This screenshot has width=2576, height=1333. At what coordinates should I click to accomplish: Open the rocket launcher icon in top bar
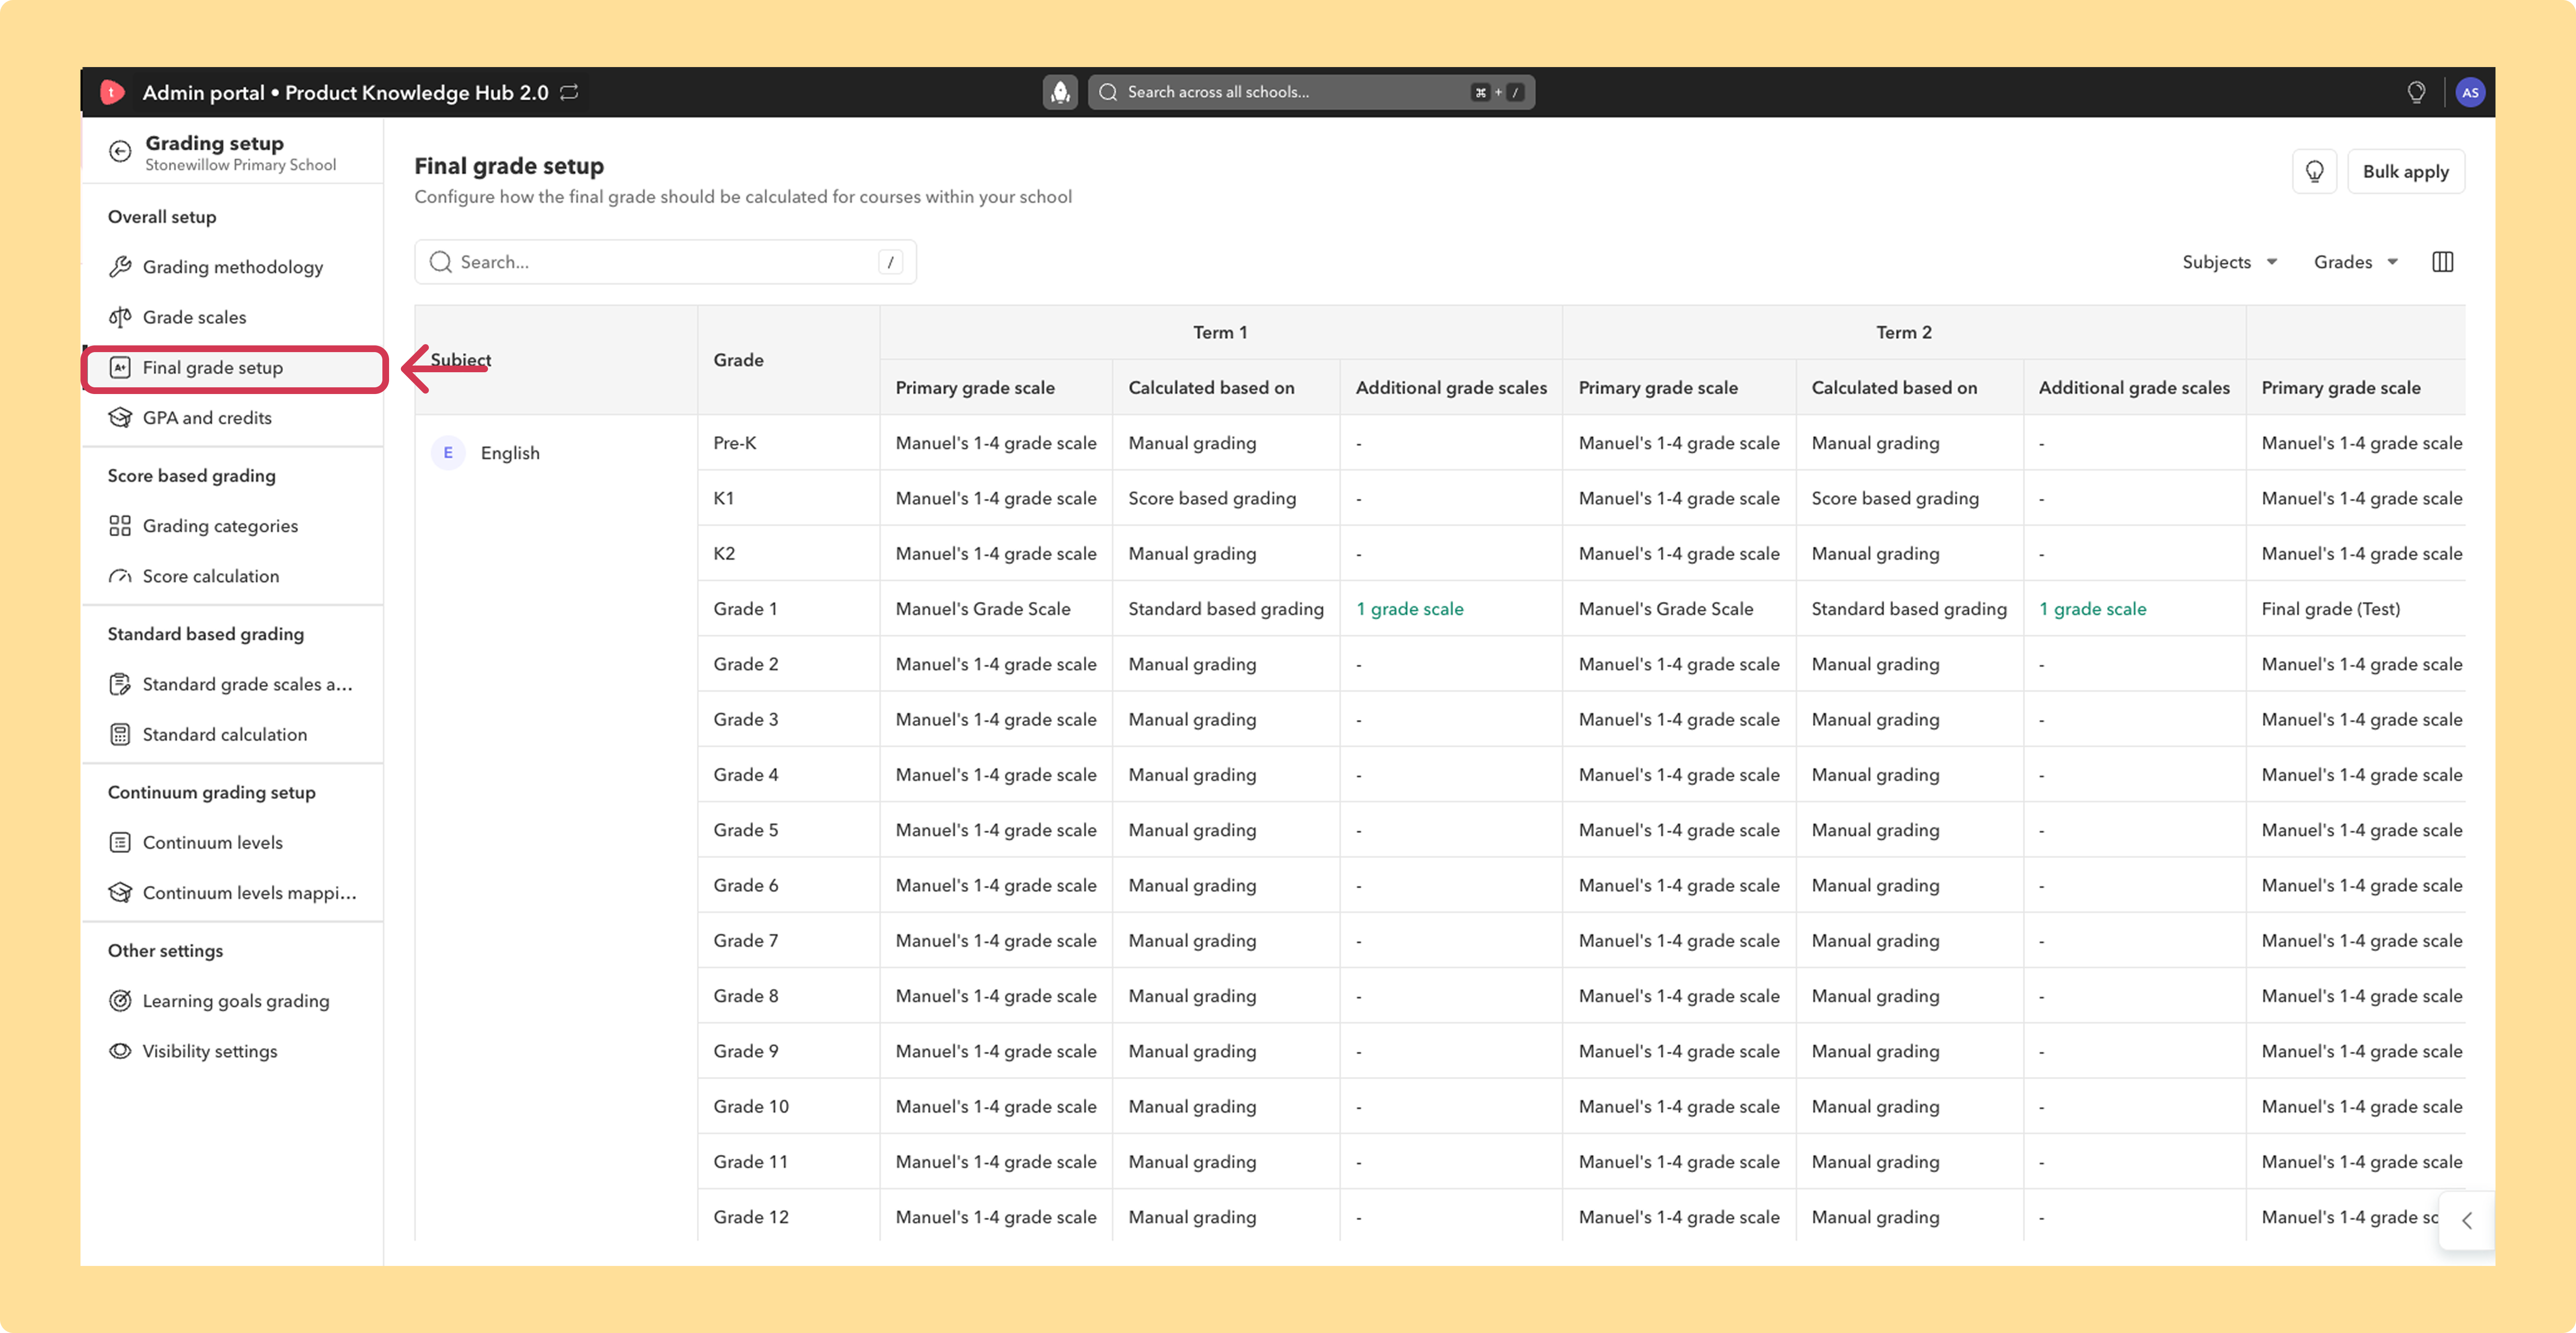[1060, 92]
